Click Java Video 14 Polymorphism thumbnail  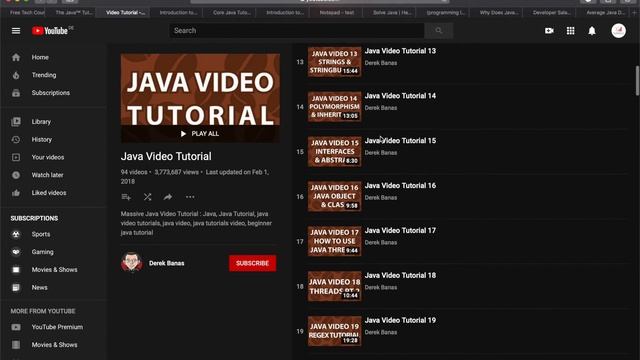click(x=334, y=107)
